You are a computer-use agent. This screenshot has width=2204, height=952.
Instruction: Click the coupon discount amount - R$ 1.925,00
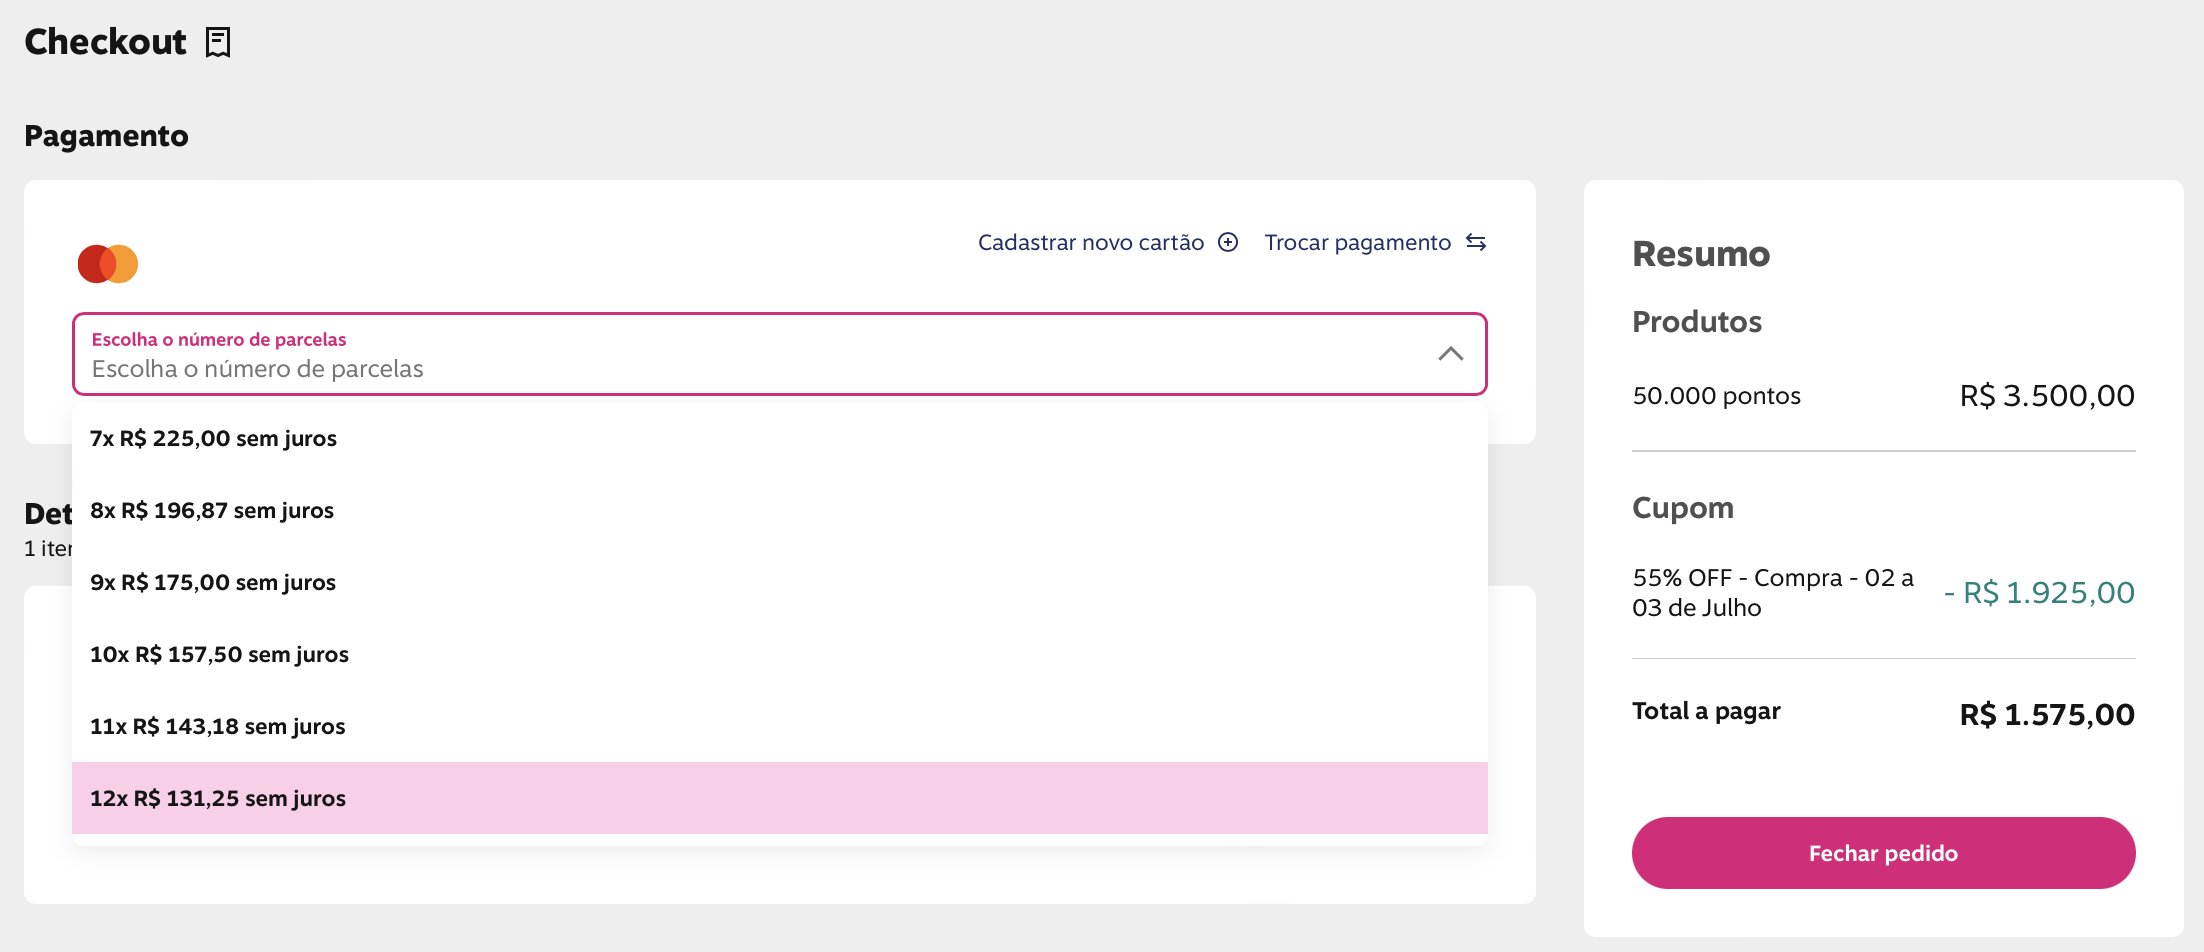click(x=2039, y=593)
